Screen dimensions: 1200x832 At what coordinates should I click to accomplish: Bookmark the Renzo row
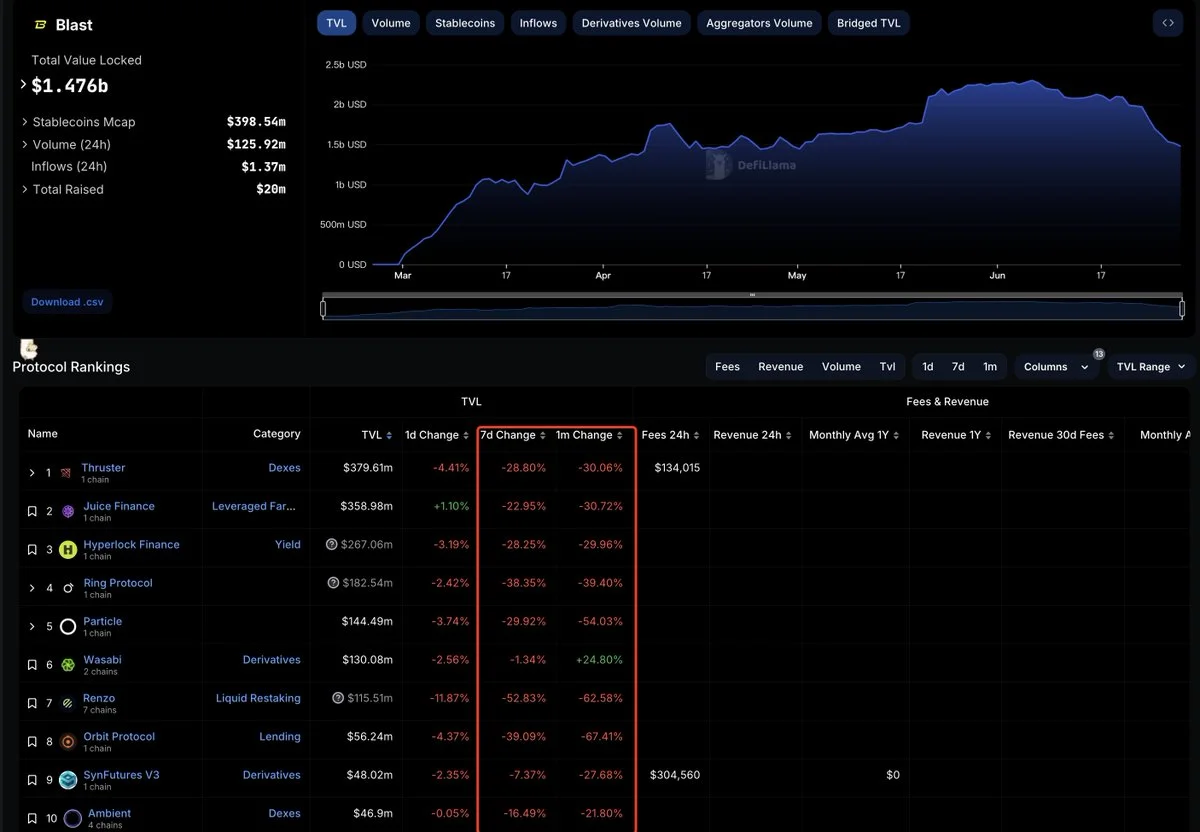pos(32,703)
